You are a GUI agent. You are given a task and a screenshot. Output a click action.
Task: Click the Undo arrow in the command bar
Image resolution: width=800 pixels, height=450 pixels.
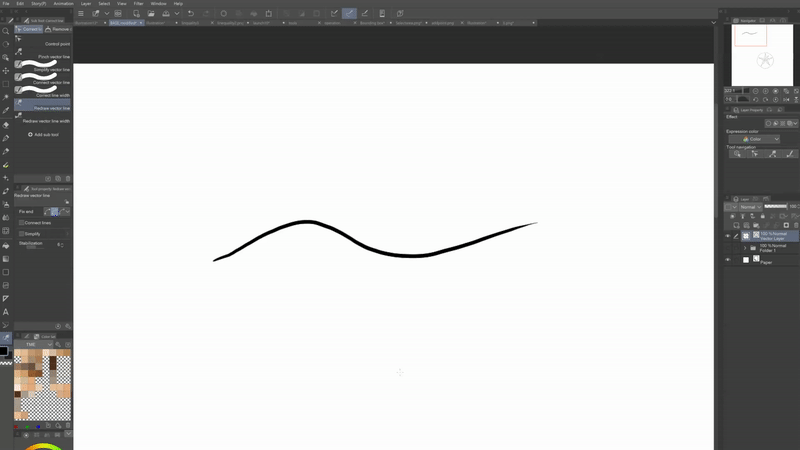point(191,14)
